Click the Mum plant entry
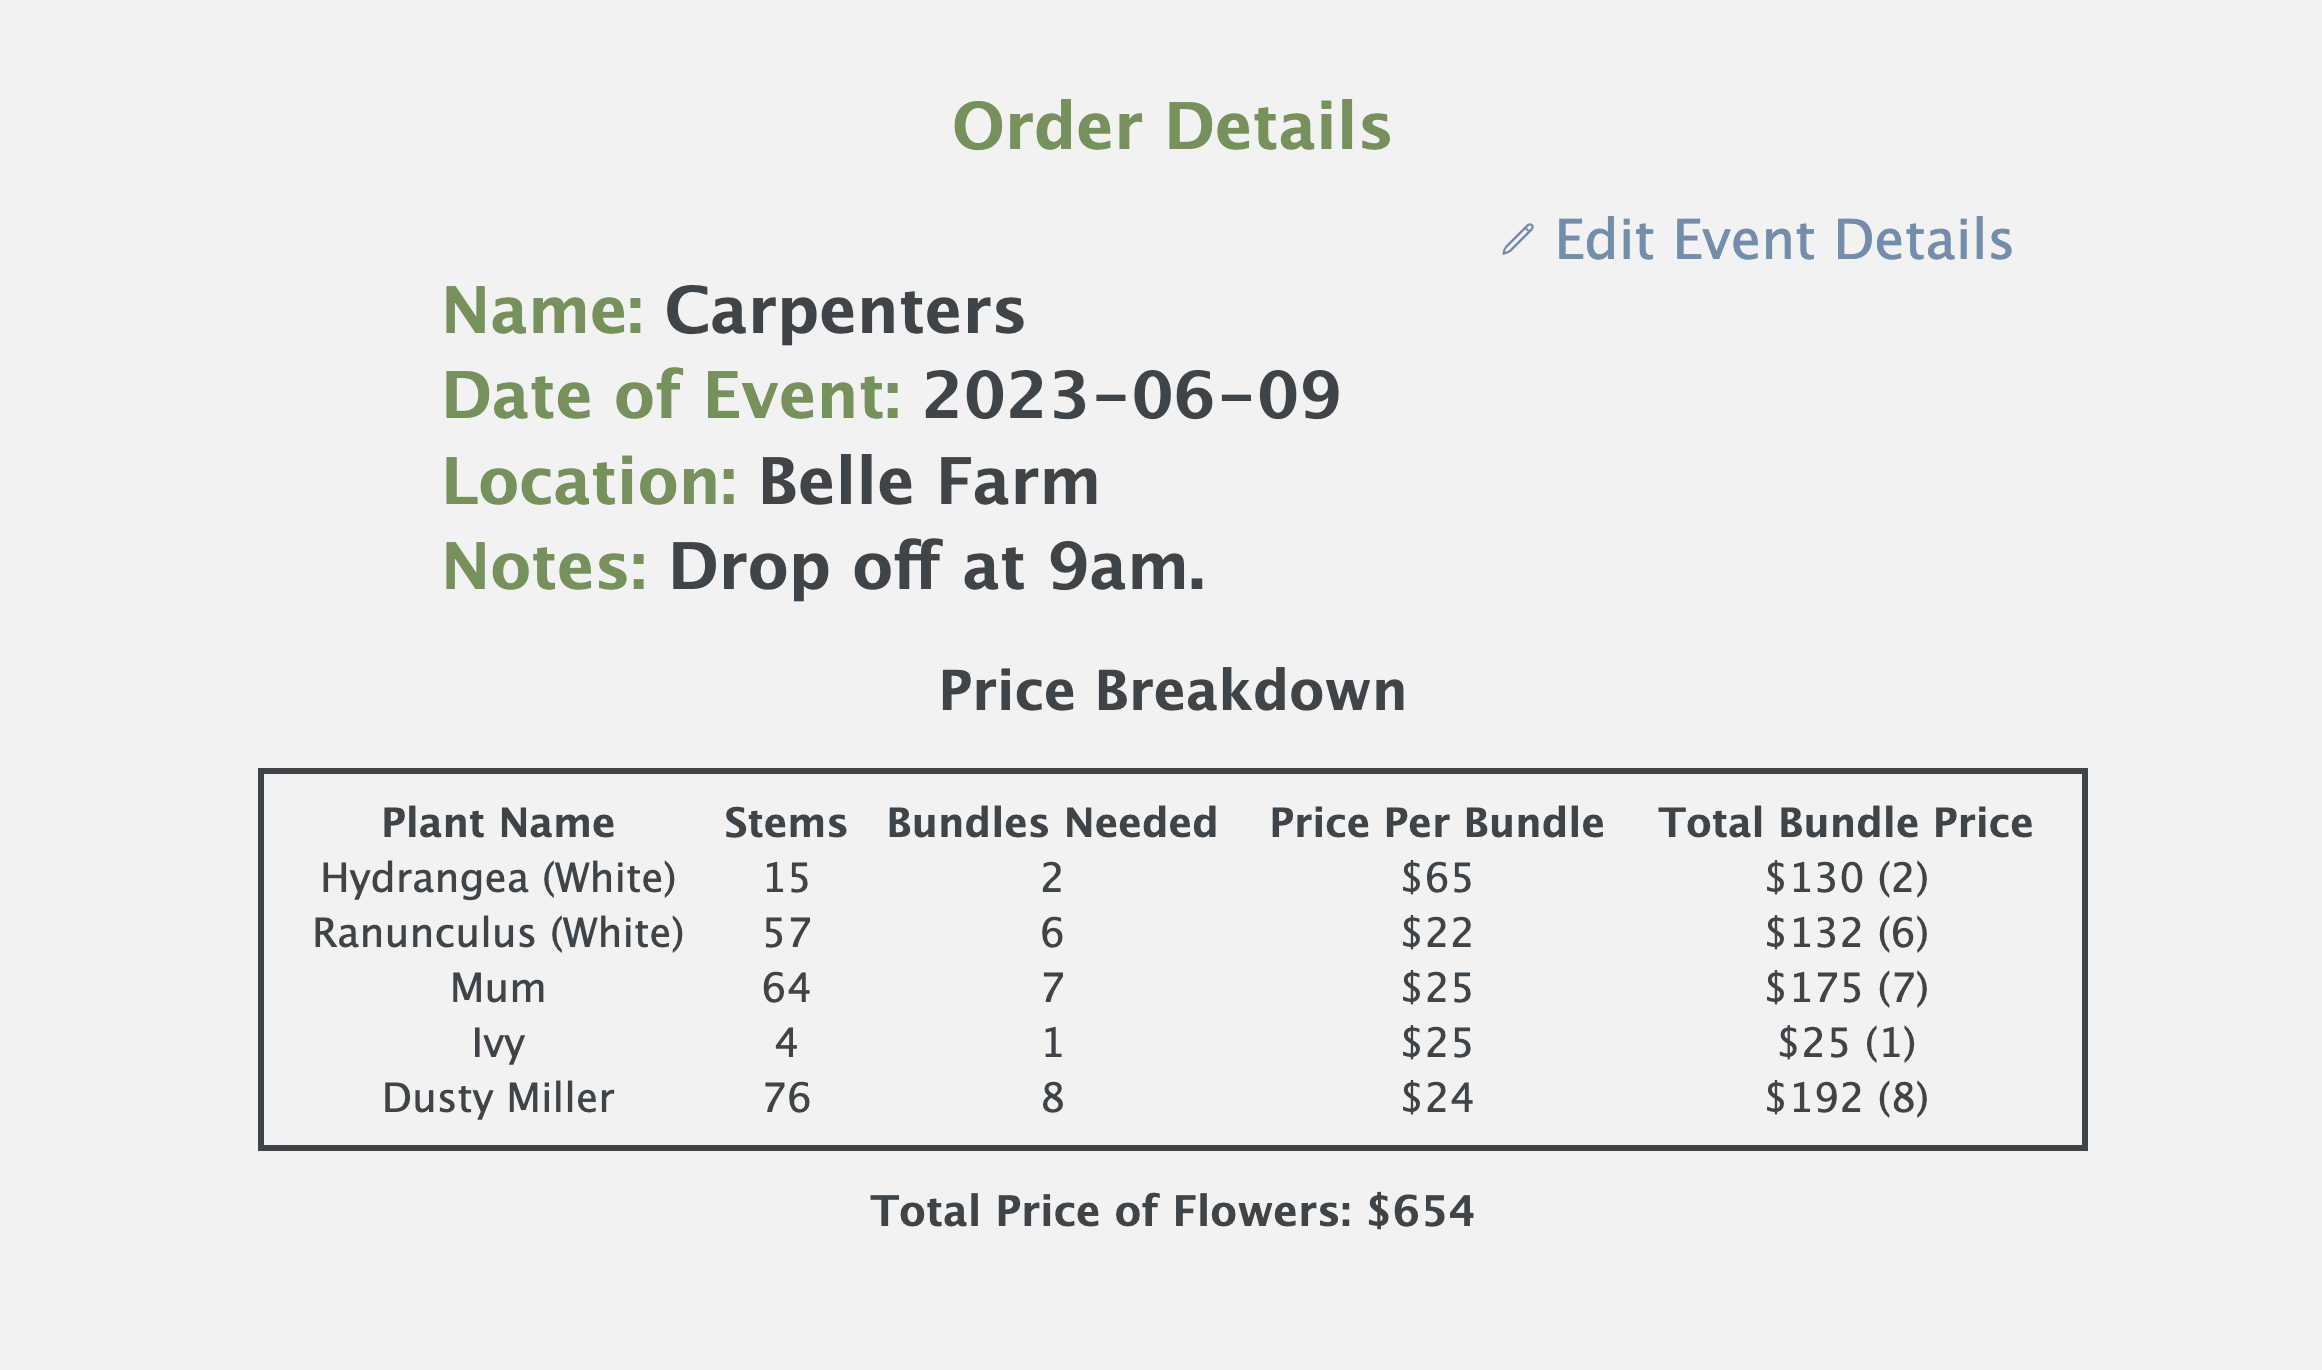2322x1370 pixels. coord(497,987)
